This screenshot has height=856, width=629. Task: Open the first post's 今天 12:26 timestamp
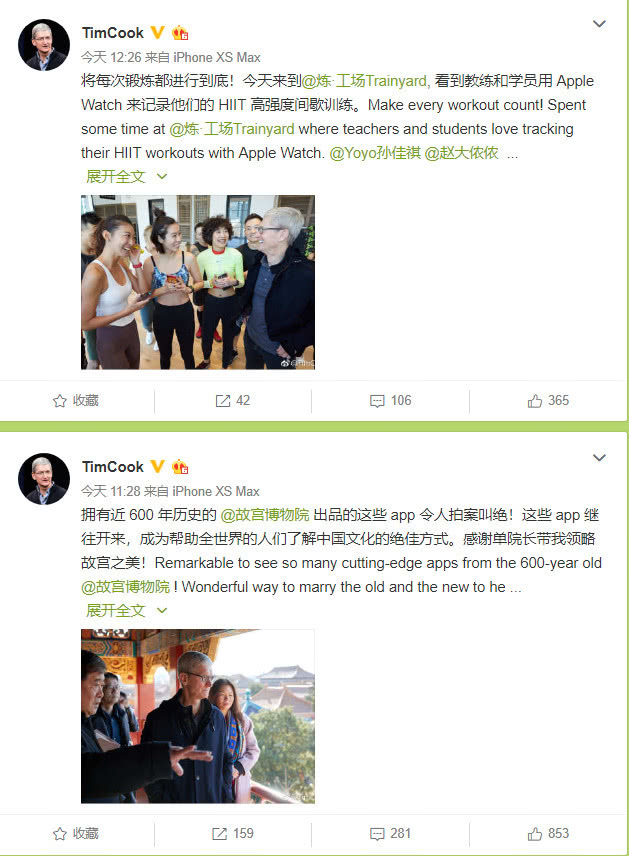[x=111, y=57]
